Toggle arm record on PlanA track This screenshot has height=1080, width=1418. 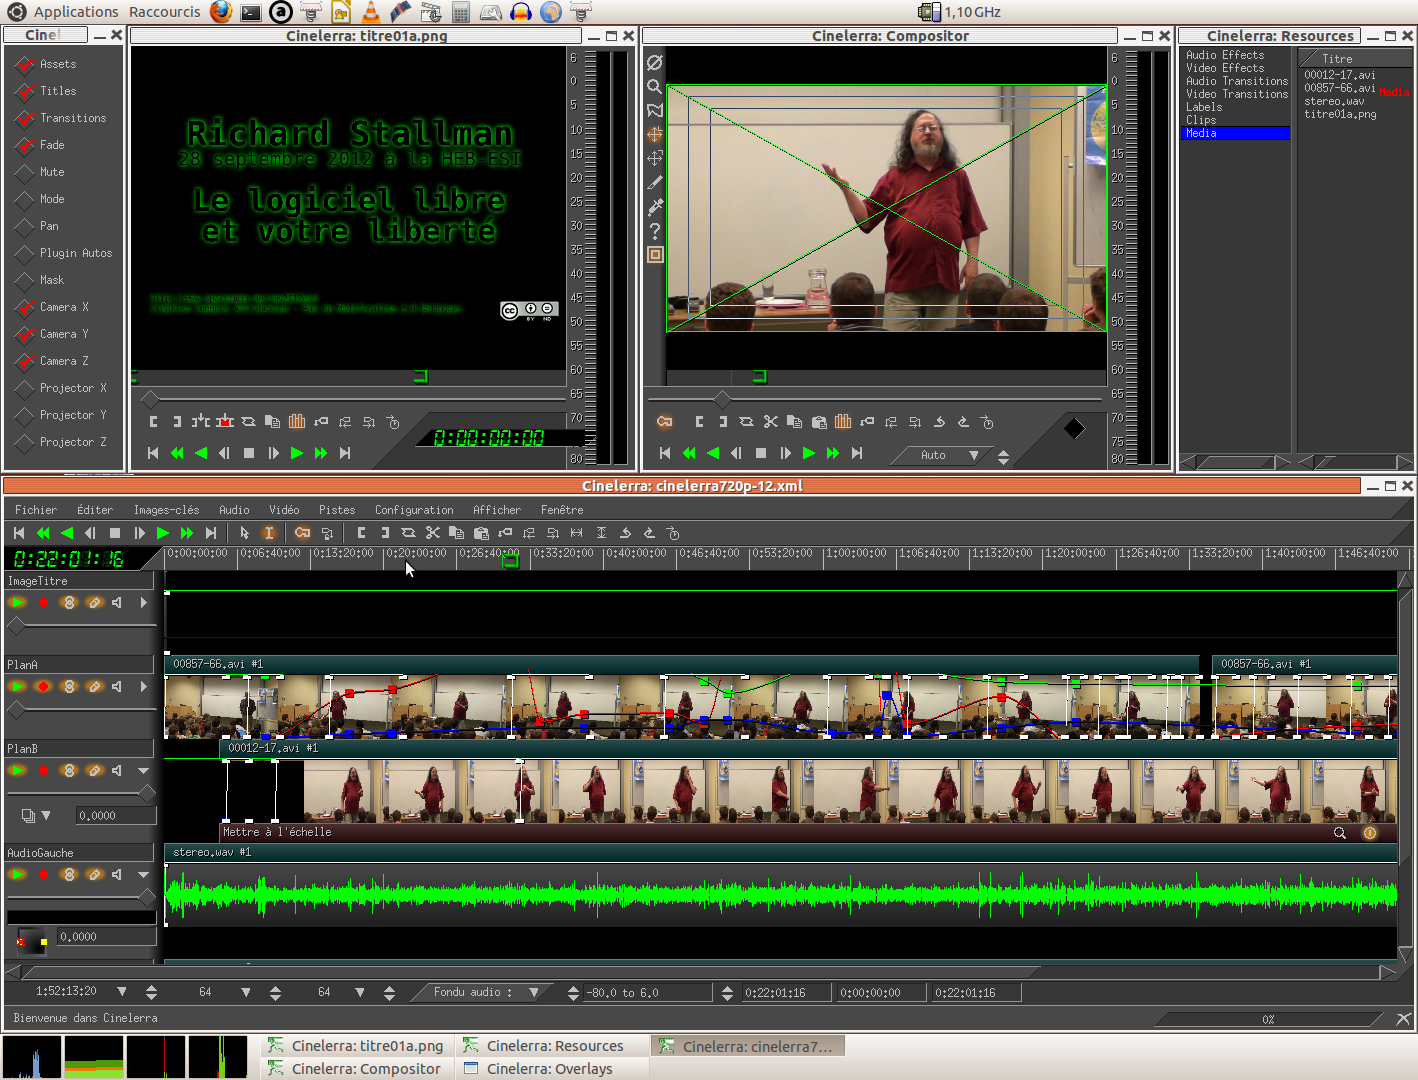pyautogui.click(x=43, y=686)
